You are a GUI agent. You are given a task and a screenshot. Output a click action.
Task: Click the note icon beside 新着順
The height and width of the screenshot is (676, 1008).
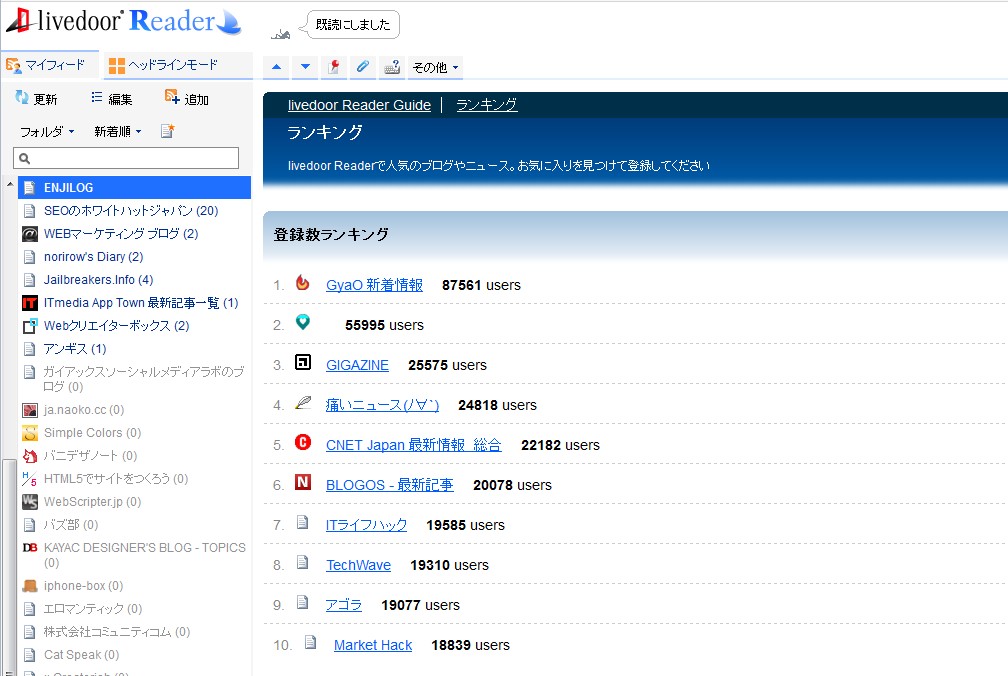pos(167,131)
